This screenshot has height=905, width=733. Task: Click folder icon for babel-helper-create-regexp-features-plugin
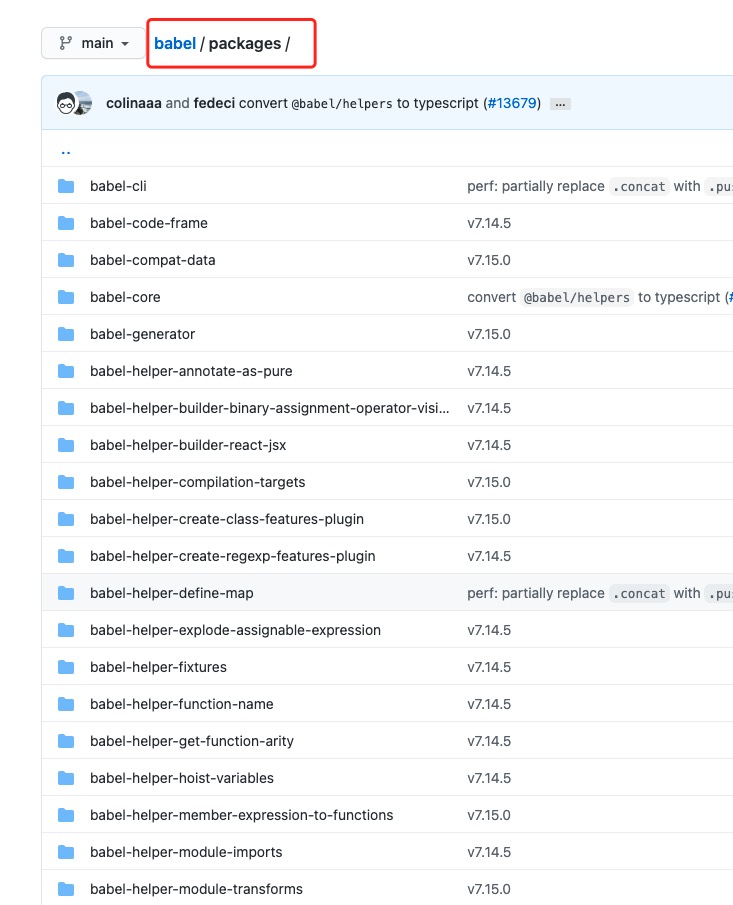(x=66, y=556)
